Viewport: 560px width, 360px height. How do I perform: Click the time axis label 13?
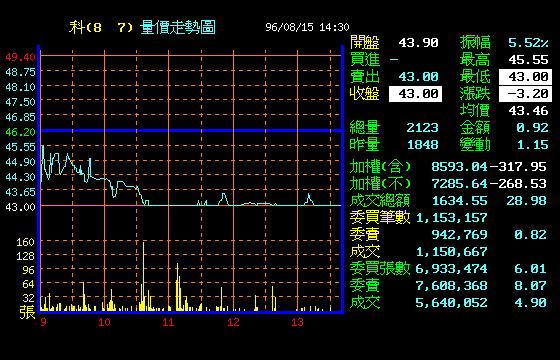(x=297, y=322)
